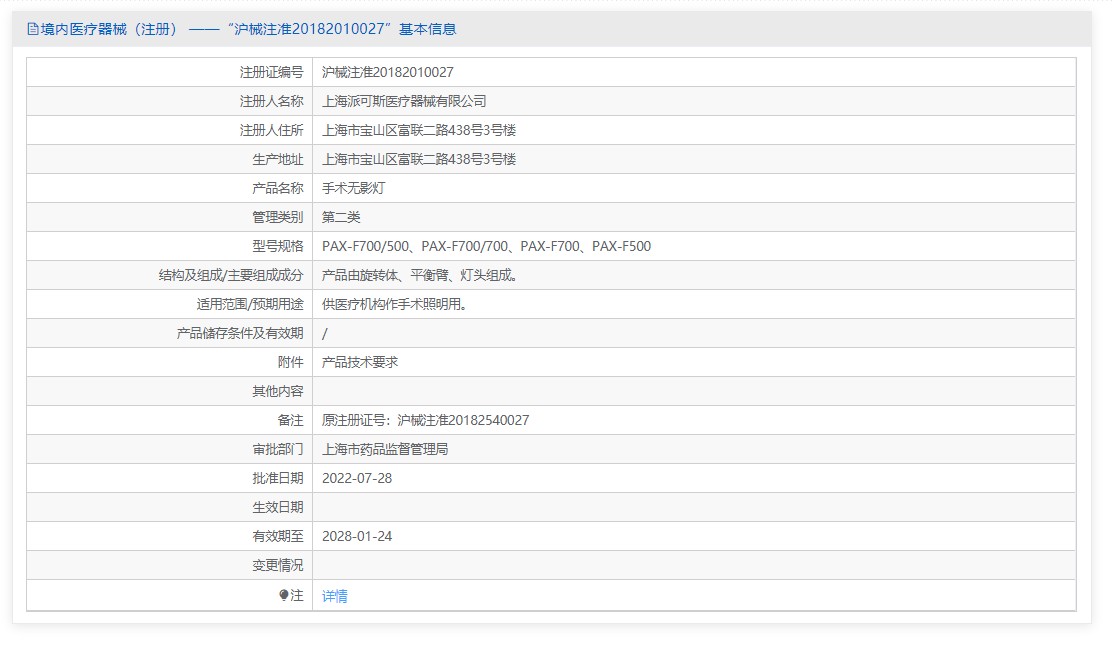Select registration number 沪械注准20182010027 in table
The width and height of the screenshot is (1112, 649).
point(387,72)
